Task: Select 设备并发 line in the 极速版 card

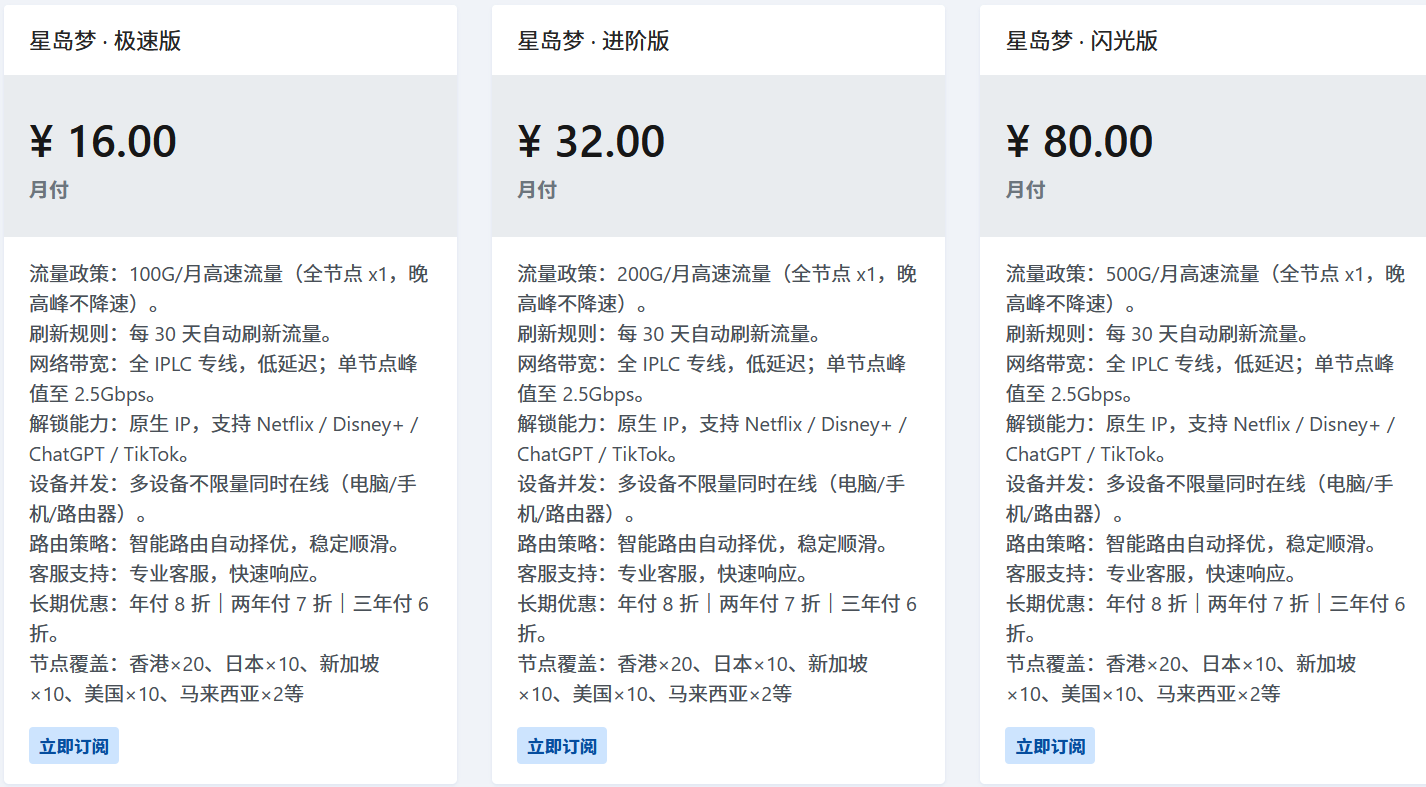Action: coord(222,484)
